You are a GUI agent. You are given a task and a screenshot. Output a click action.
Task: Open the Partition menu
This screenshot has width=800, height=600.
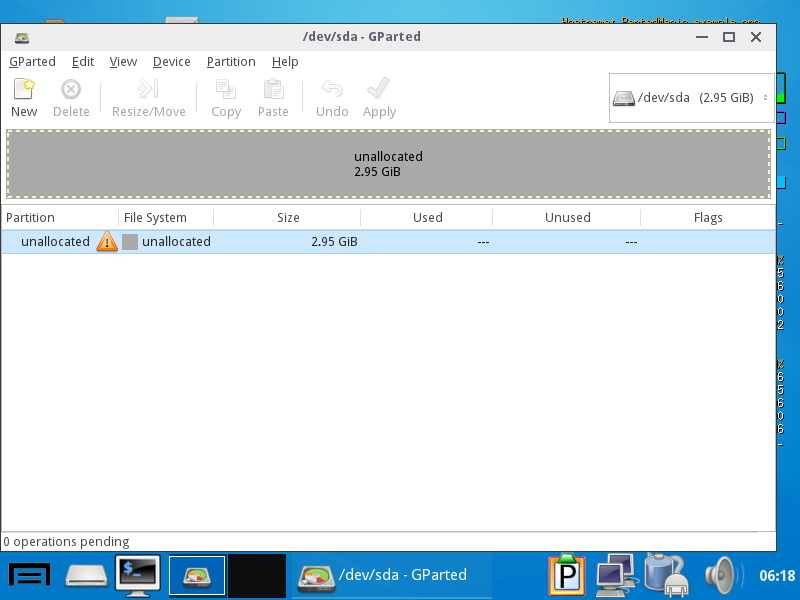(x=231, y=61)
